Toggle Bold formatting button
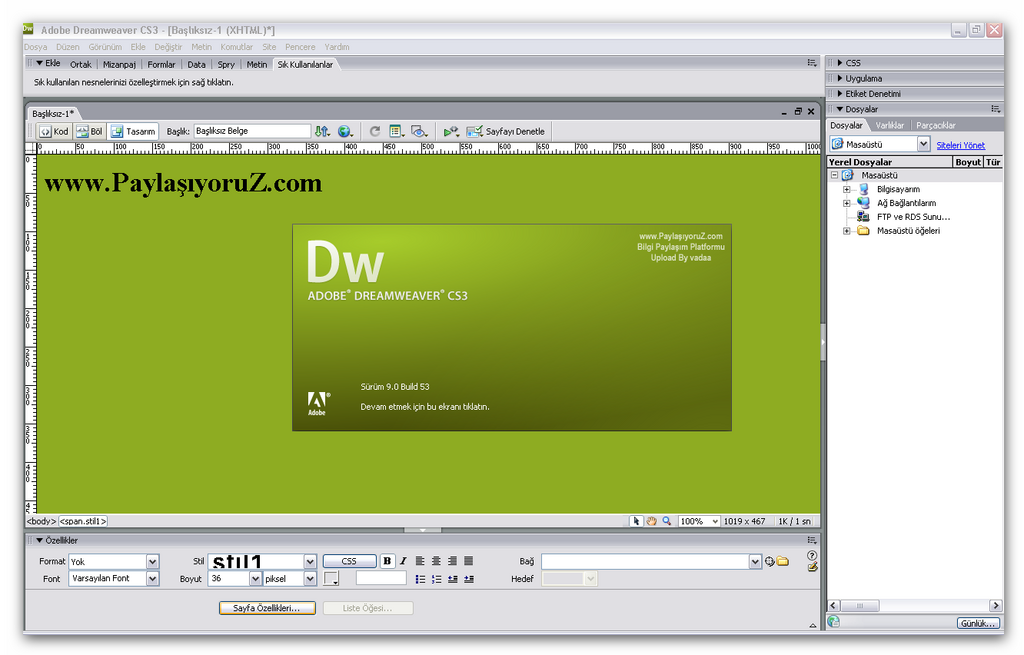Viewport: 1024px width, 655px height. (387, 561)
